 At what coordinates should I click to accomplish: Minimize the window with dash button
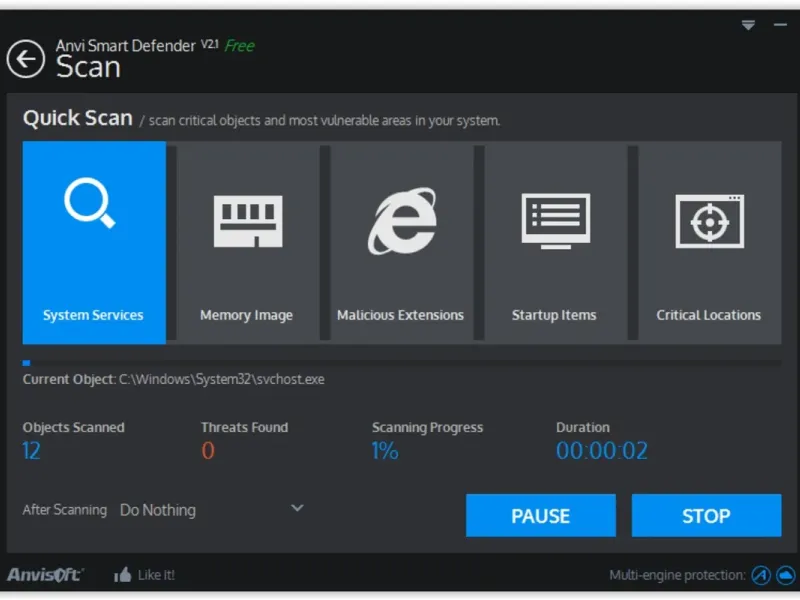780,24
